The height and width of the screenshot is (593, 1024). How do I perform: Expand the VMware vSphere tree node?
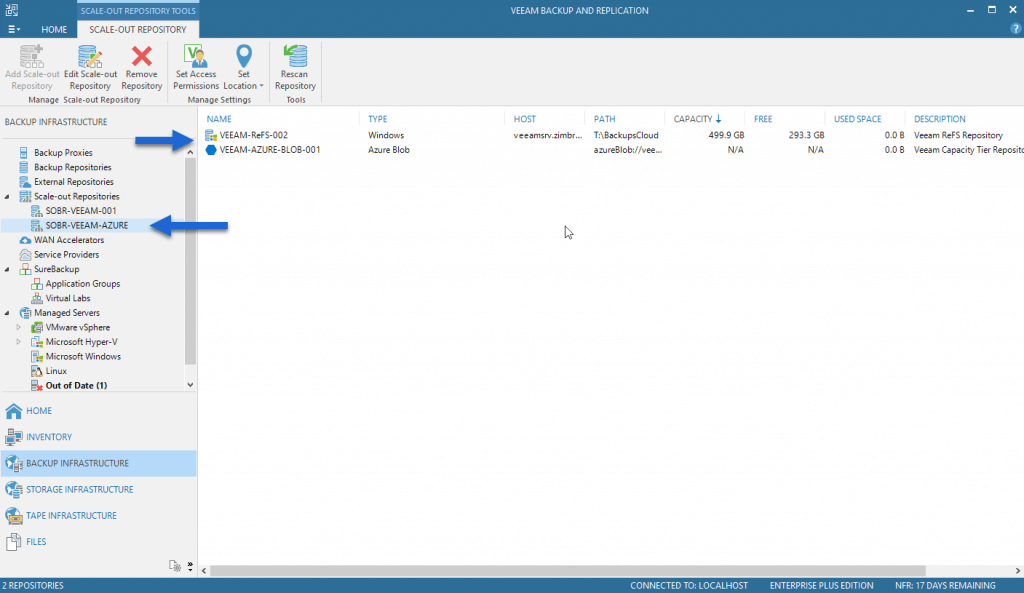(x=18, y=327)
